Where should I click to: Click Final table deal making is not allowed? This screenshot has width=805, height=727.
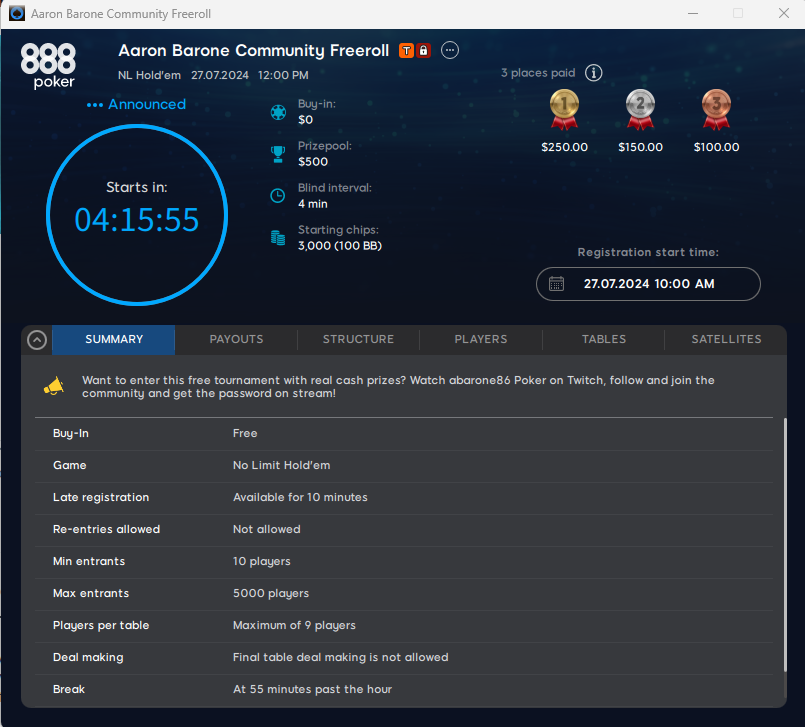340,658
